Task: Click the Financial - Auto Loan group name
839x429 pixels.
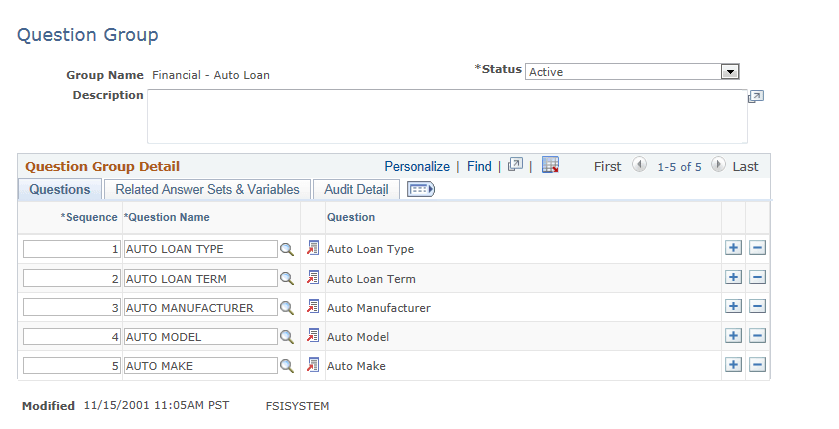Action: click(x=211, y=75)
